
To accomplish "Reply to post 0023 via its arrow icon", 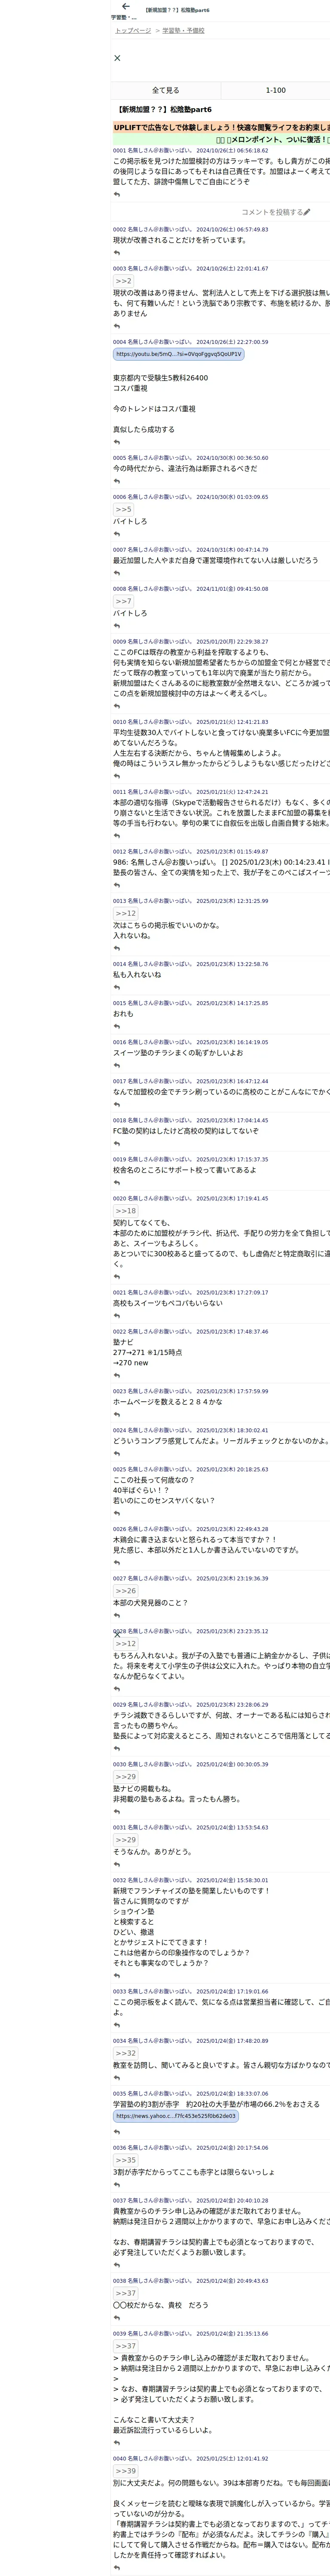I will (117, 1414).
